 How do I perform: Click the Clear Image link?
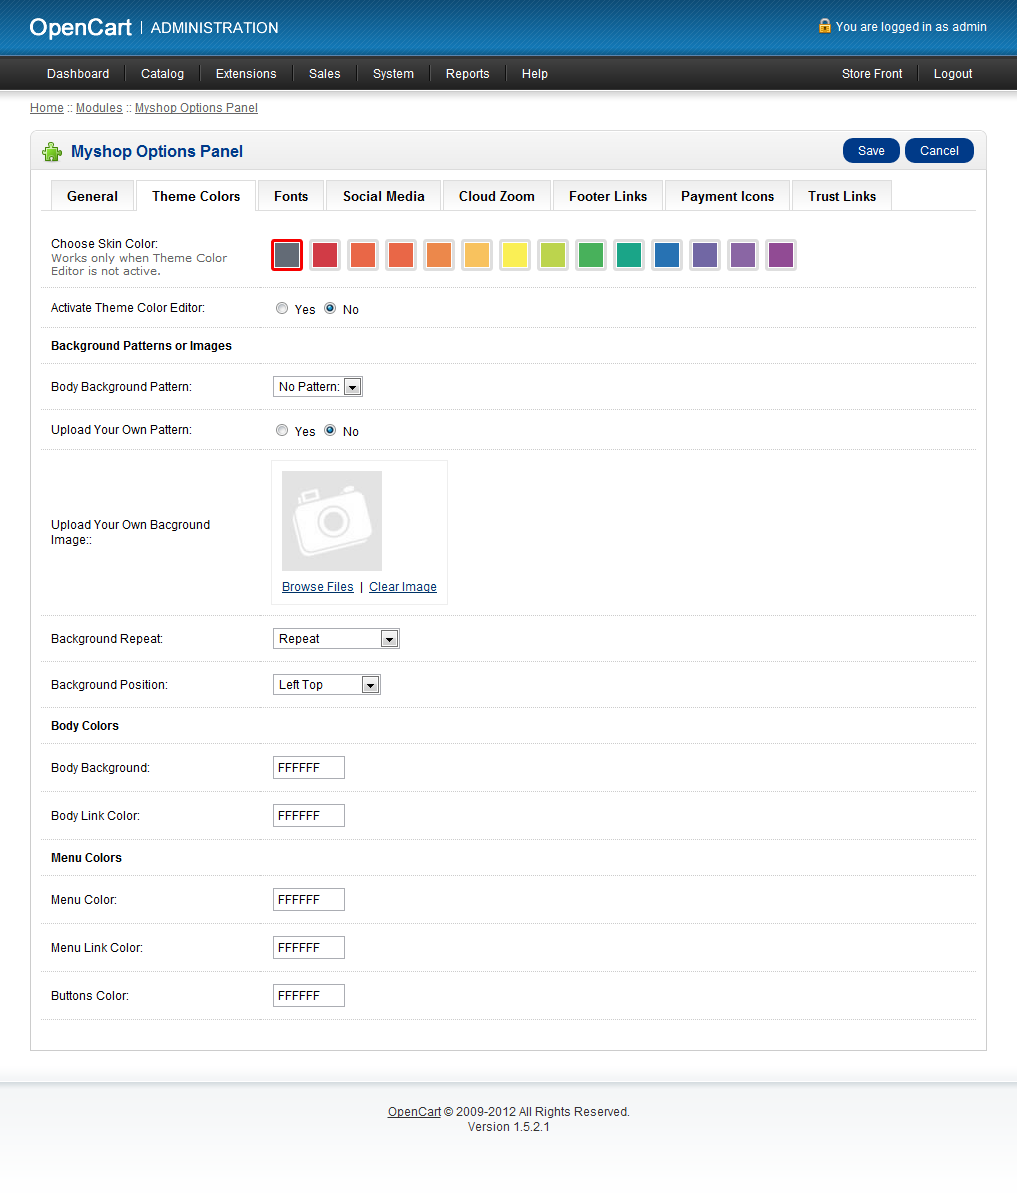[x=403, y=587]
